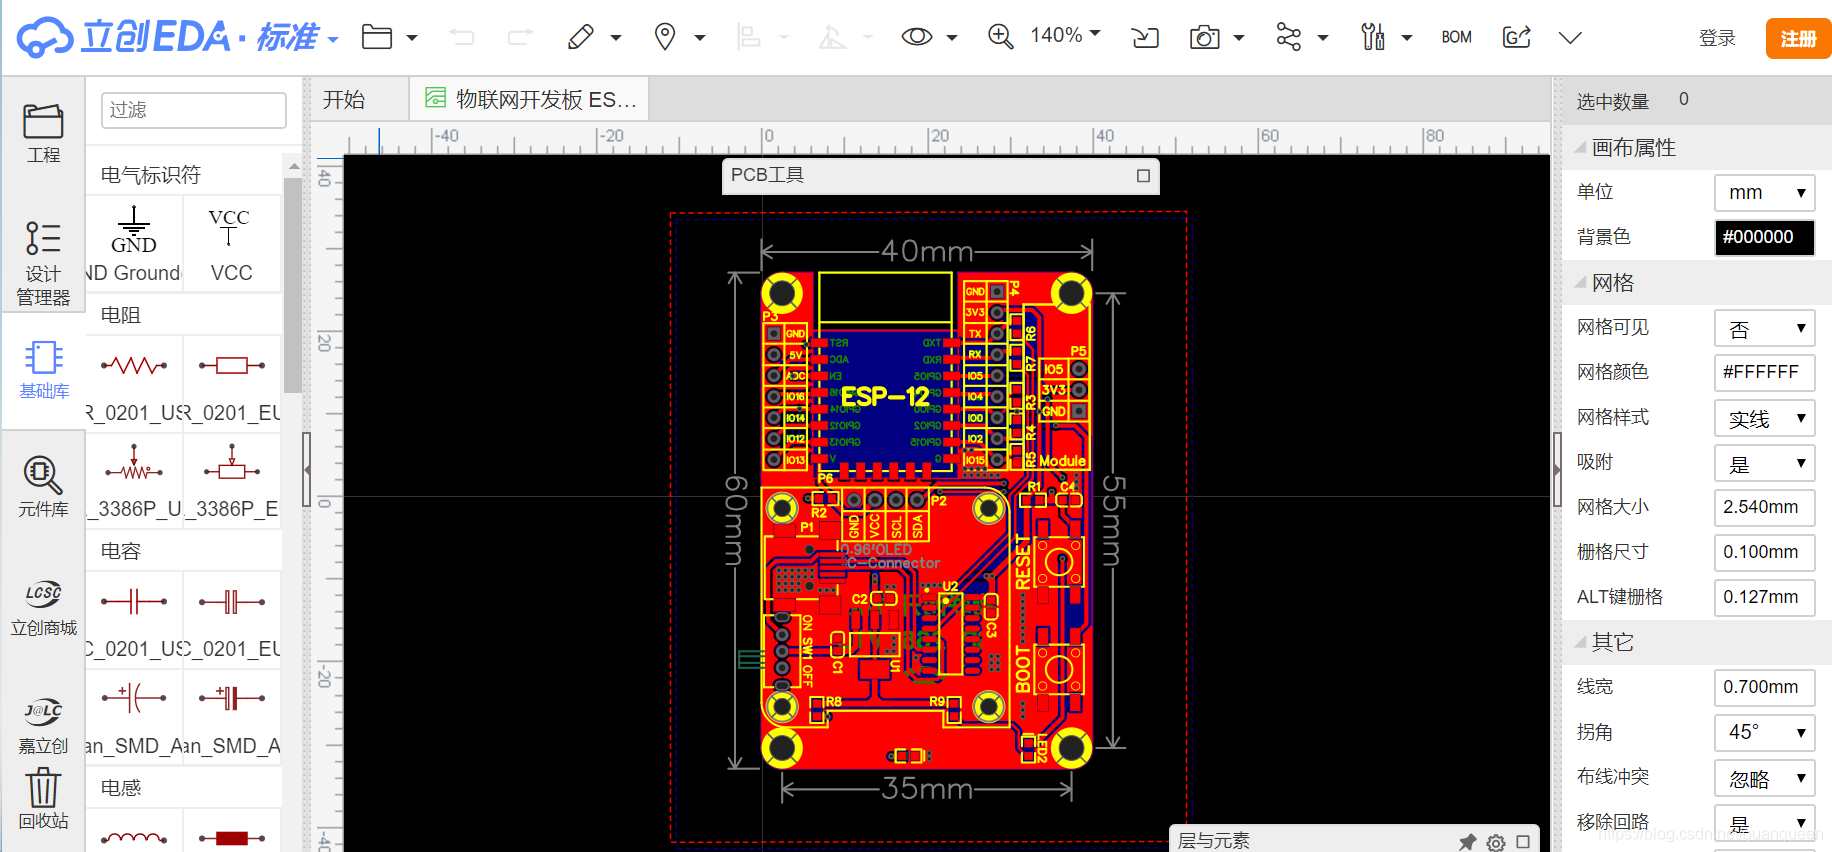
Task: Click the export share icon
Action: pyautogui.click(x=1517, y=37)
